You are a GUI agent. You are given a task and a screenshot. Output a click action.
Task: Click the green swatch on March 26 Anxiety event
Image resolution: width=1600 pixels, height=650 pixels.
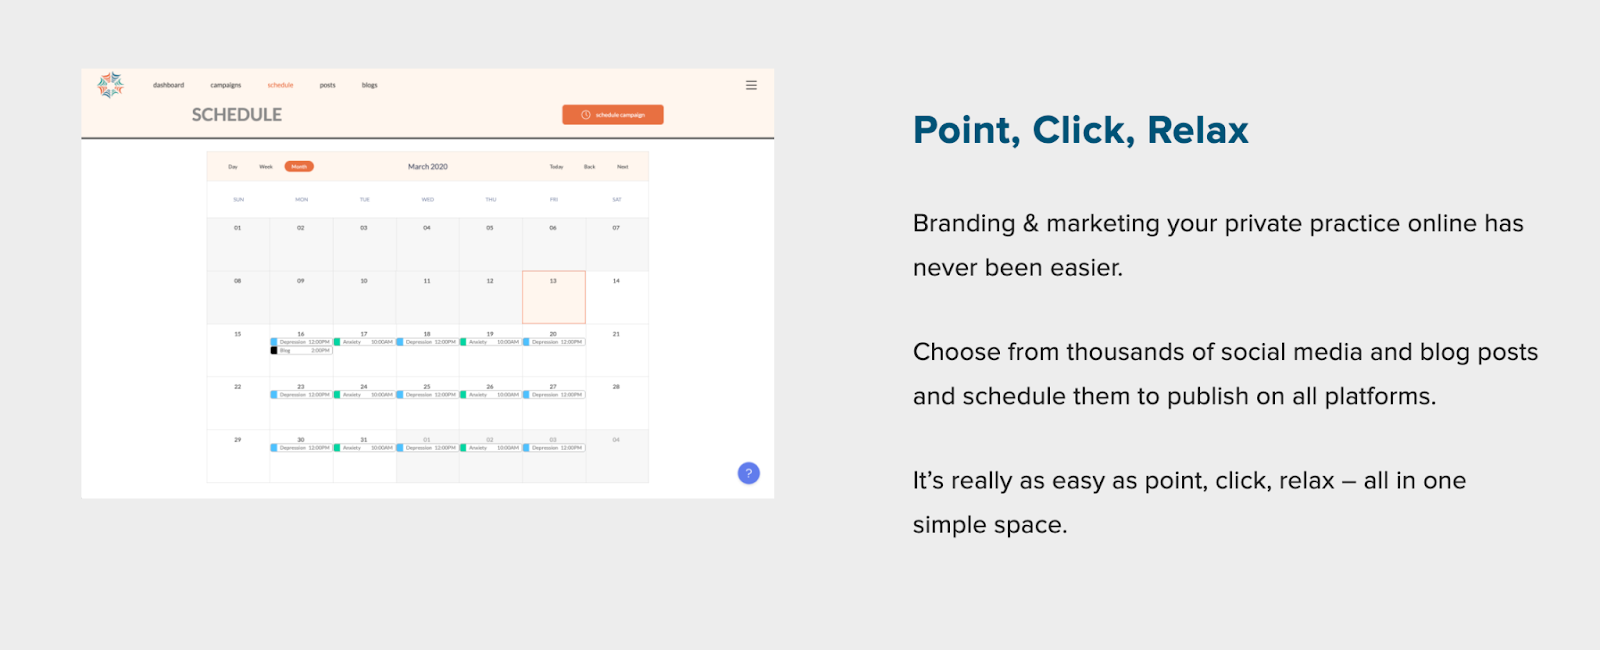tap(463, 395)
